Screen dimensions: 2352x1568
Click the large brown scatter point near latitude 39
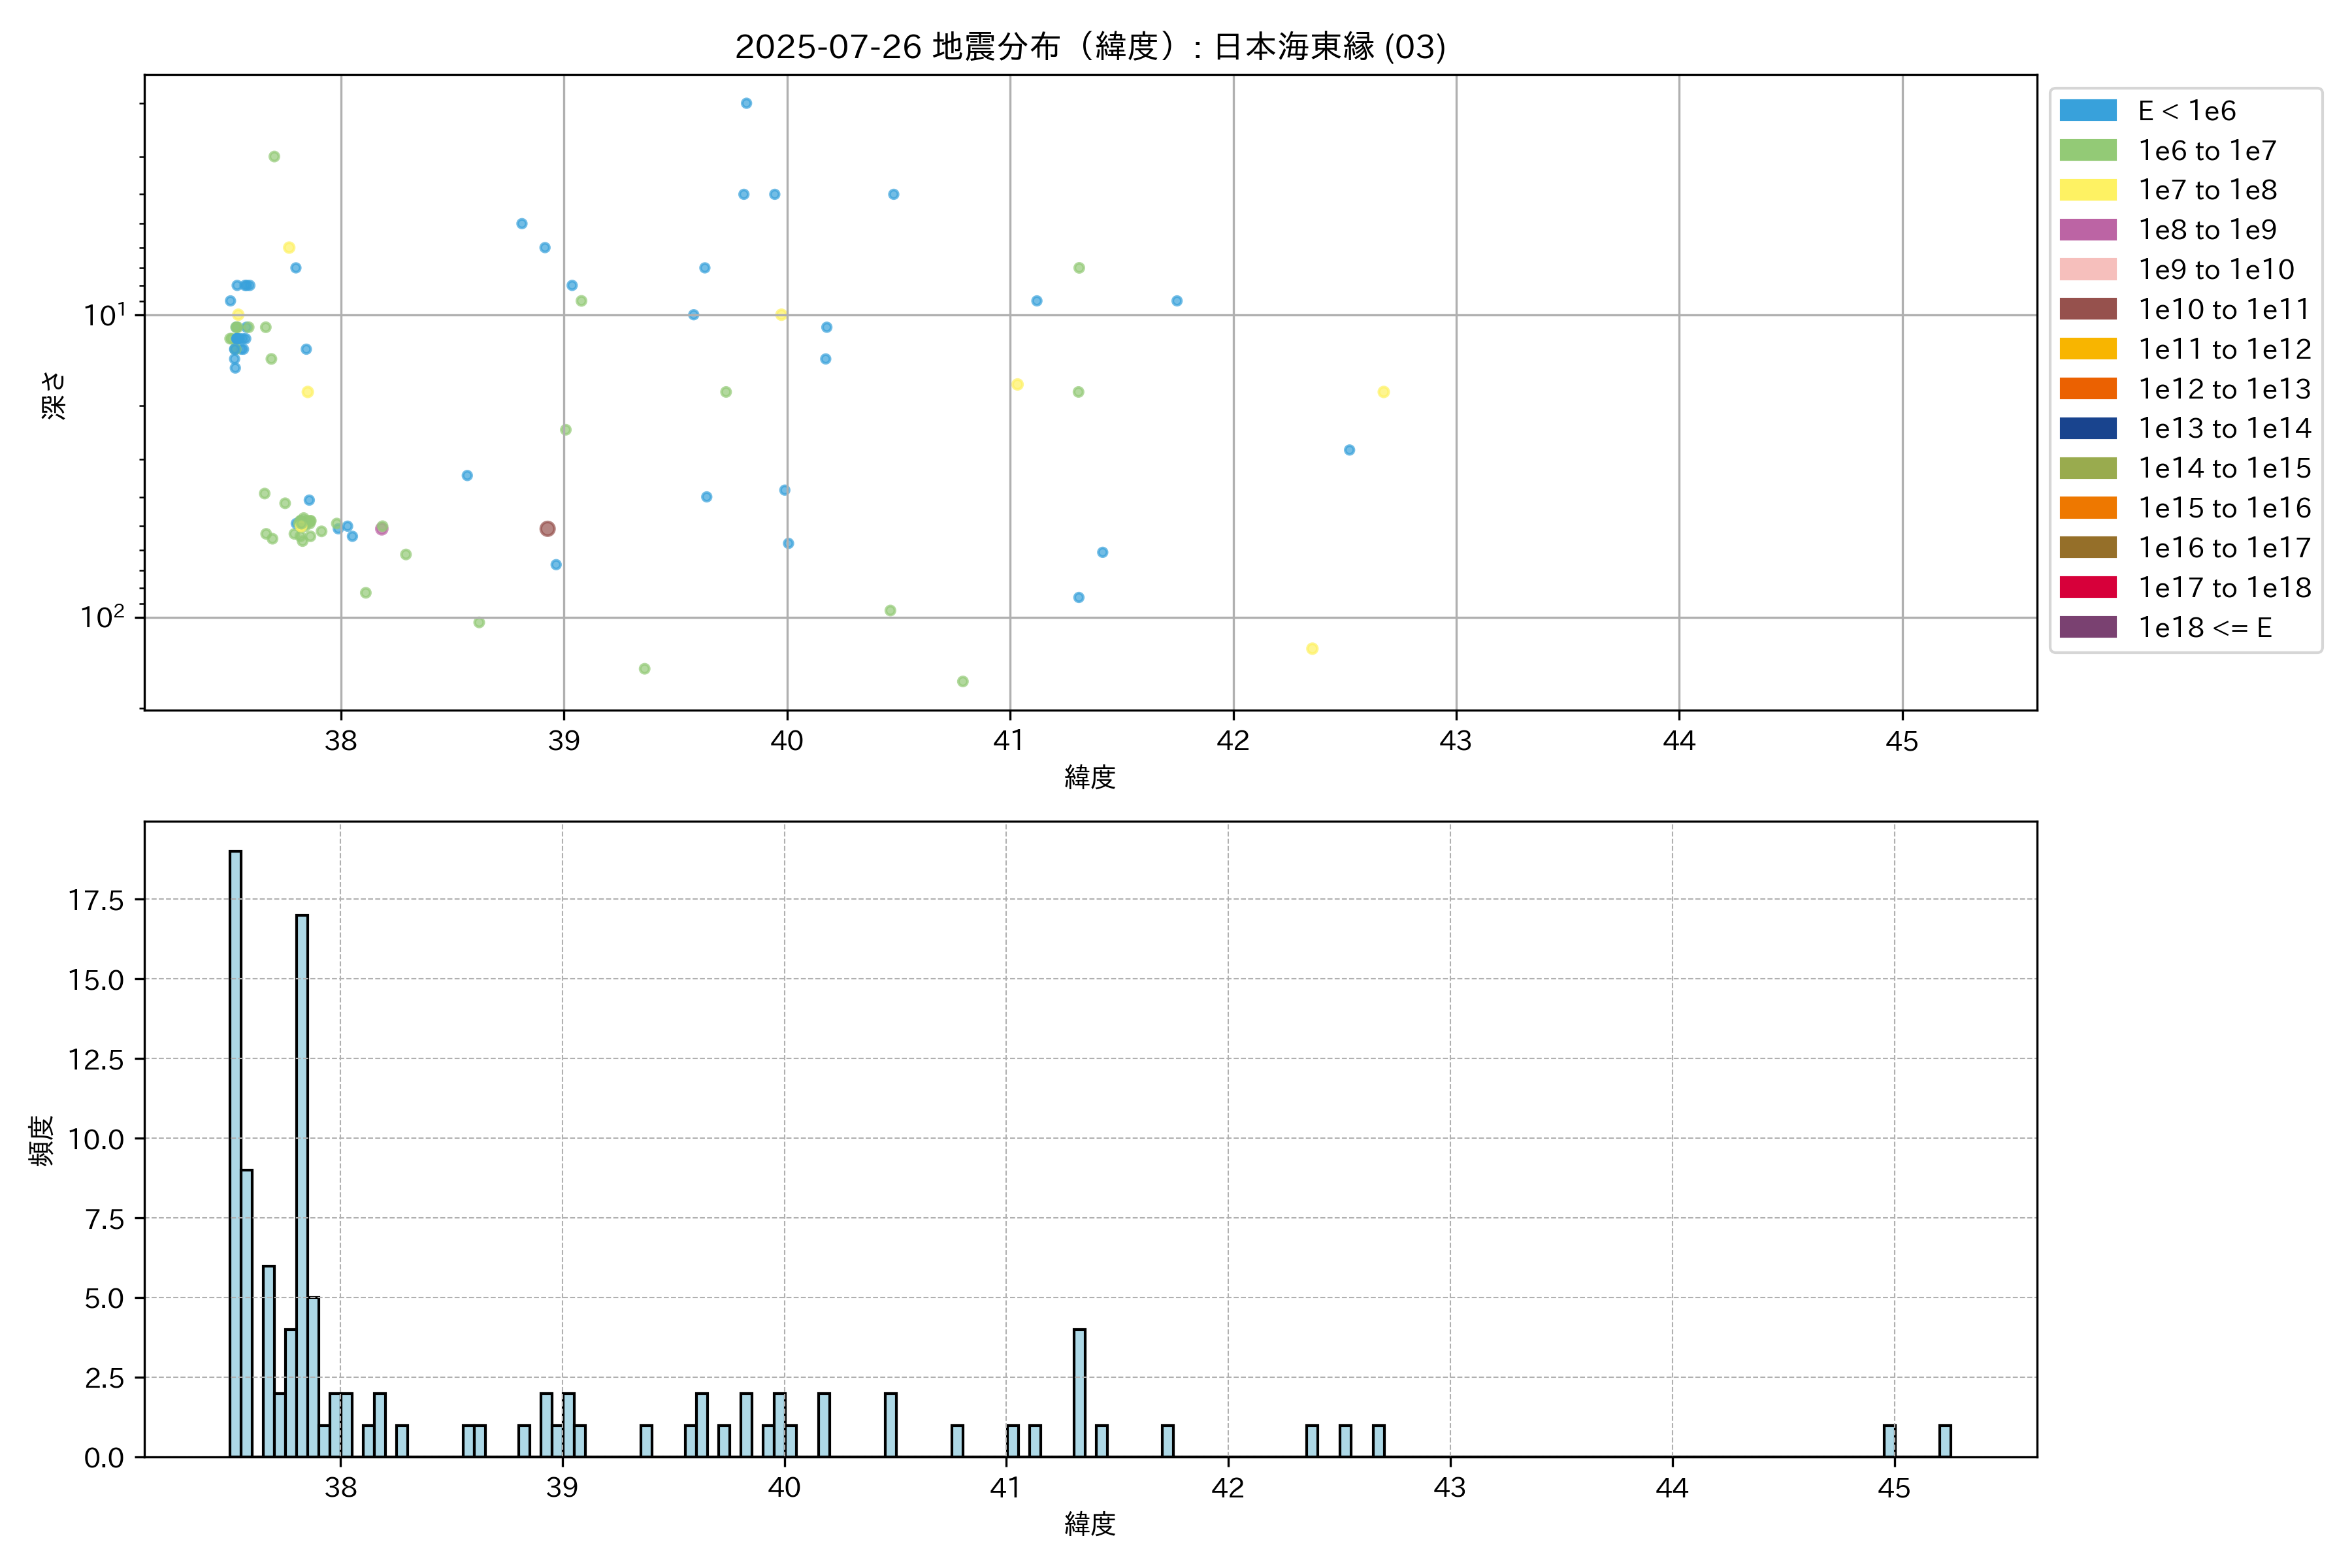547,529
